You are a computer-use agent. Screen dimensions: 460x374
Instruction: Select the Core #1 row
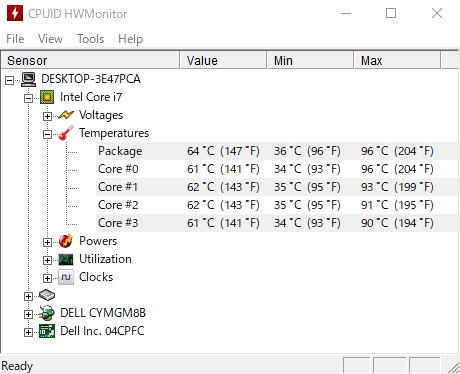tap(277, 187)
